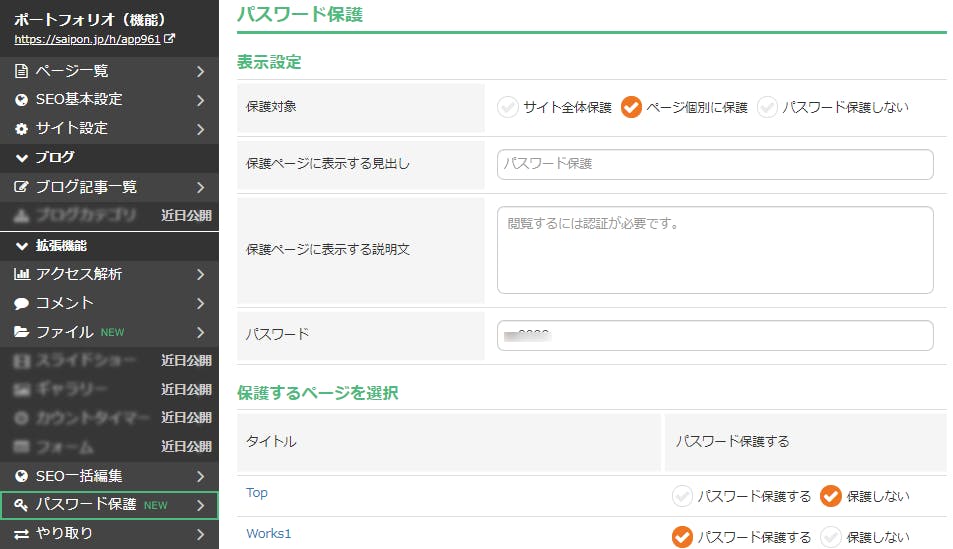
Task: Enable パスワード保護する for the Top page
Action: pyautogui.click(x=683, y=495)
